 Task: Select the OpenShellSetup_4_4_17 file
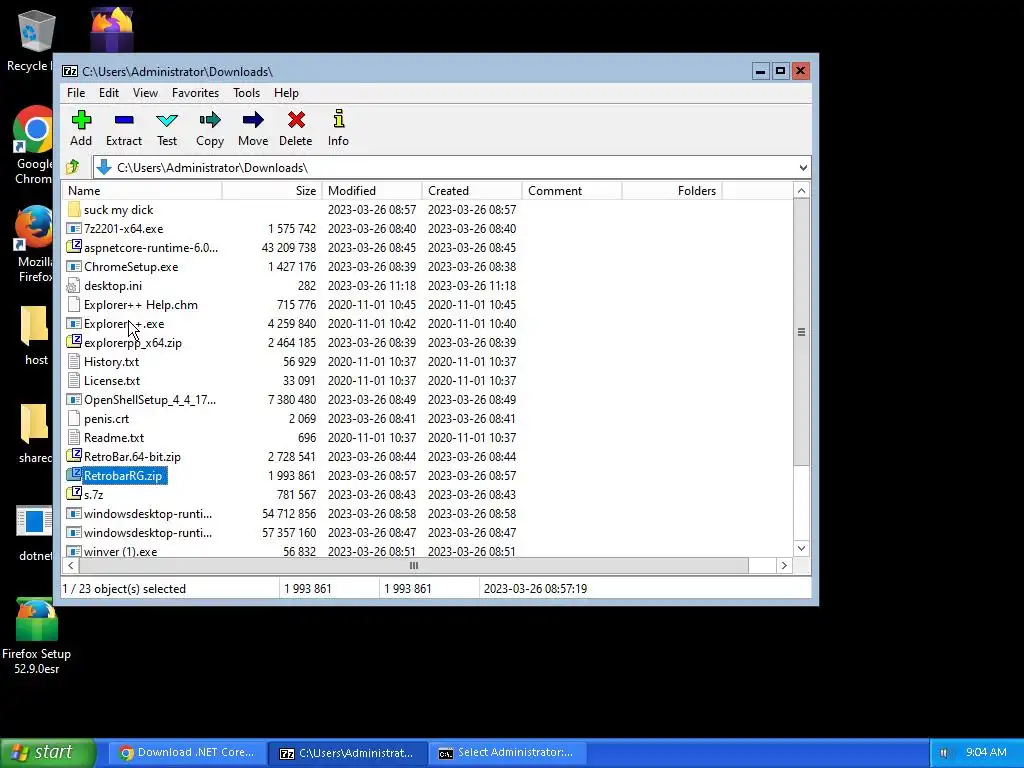click(x=150, y=399)
